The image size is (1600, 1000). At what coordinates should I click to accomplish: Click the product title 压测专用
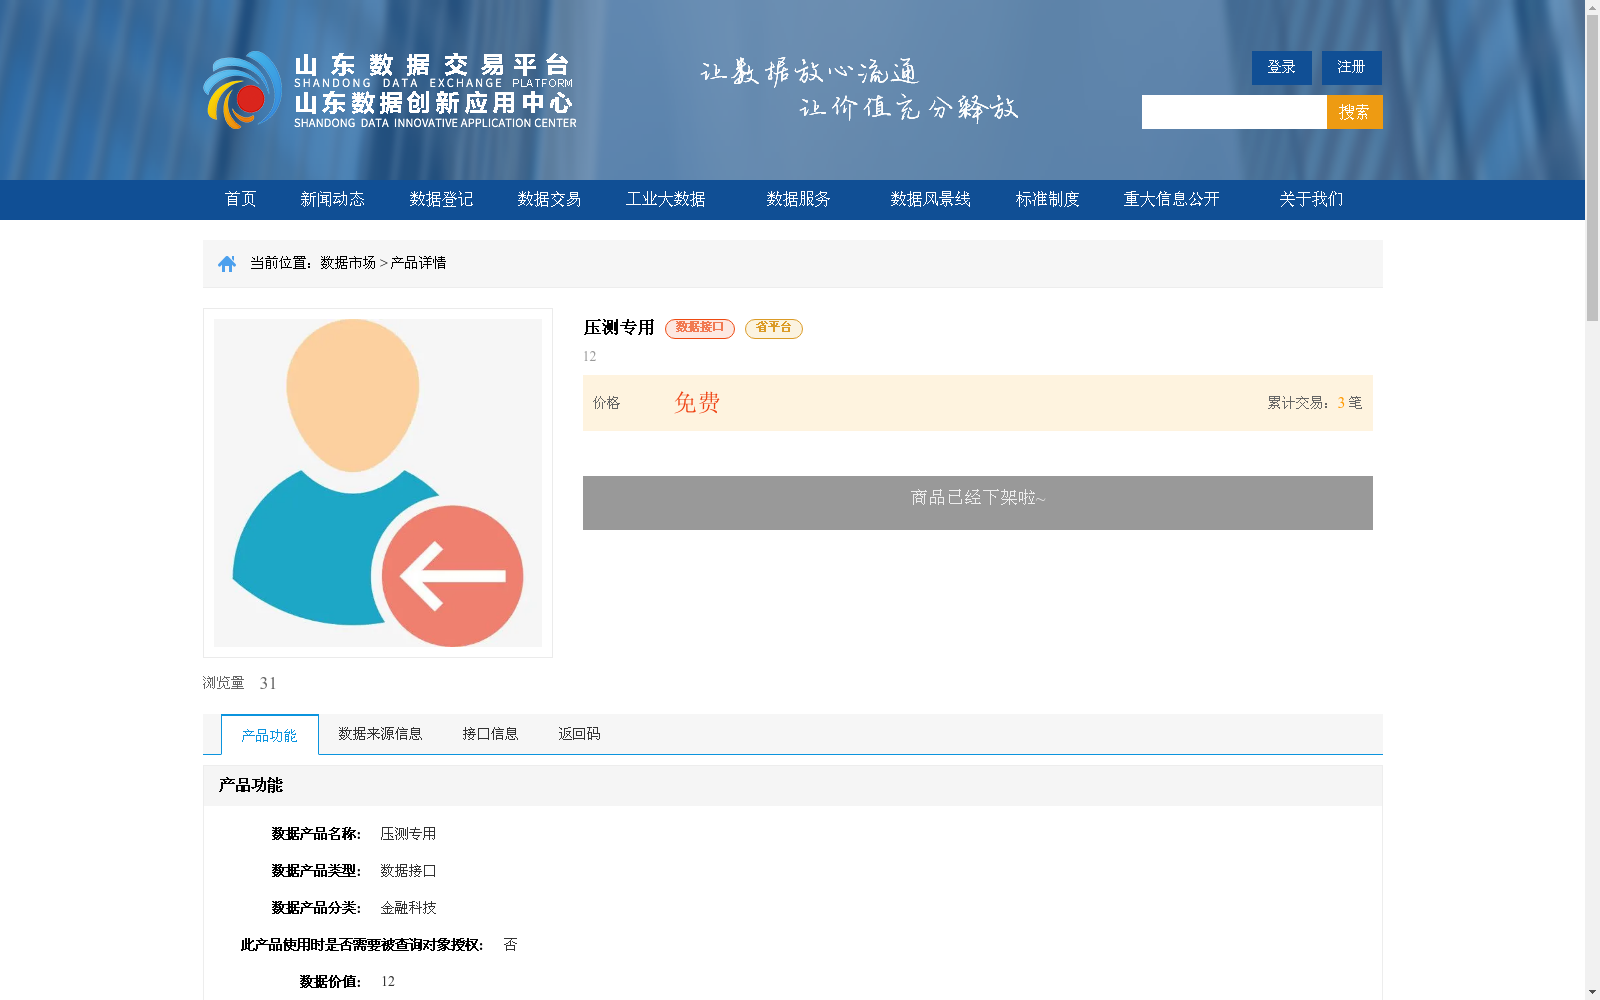tap(619, 328)
